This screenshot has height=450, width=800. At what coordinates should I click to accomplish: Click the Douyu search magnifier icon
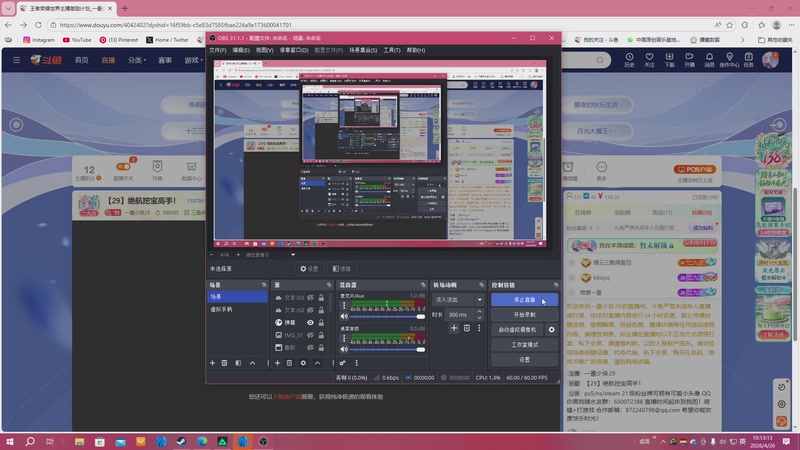pyautogui.click(x=600, y=60)
